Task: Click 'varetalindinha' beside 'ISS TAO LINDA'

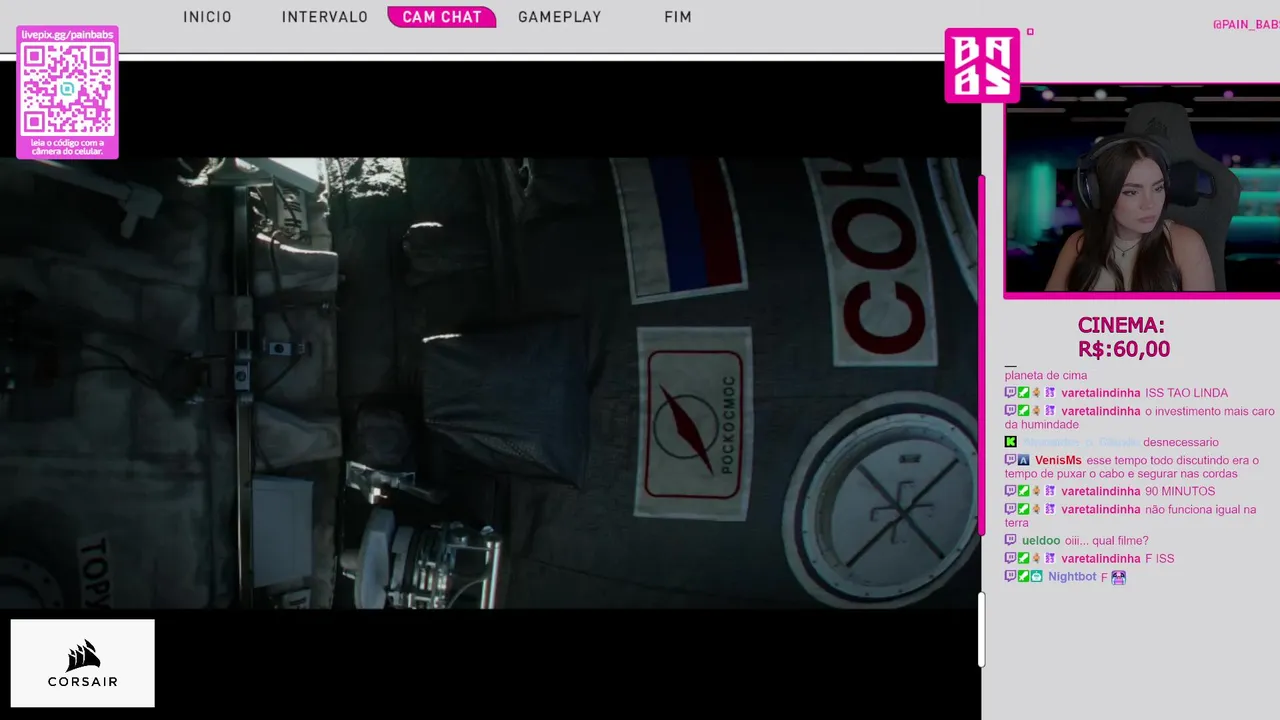Action: pos(1101,393)
